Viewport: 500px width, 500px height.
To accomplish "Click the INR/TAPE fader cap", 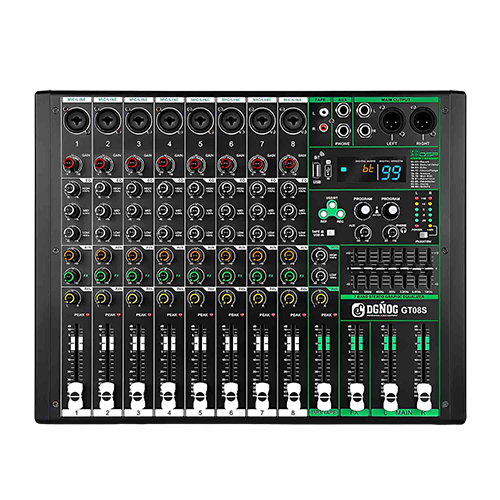I will coord(324,397).
